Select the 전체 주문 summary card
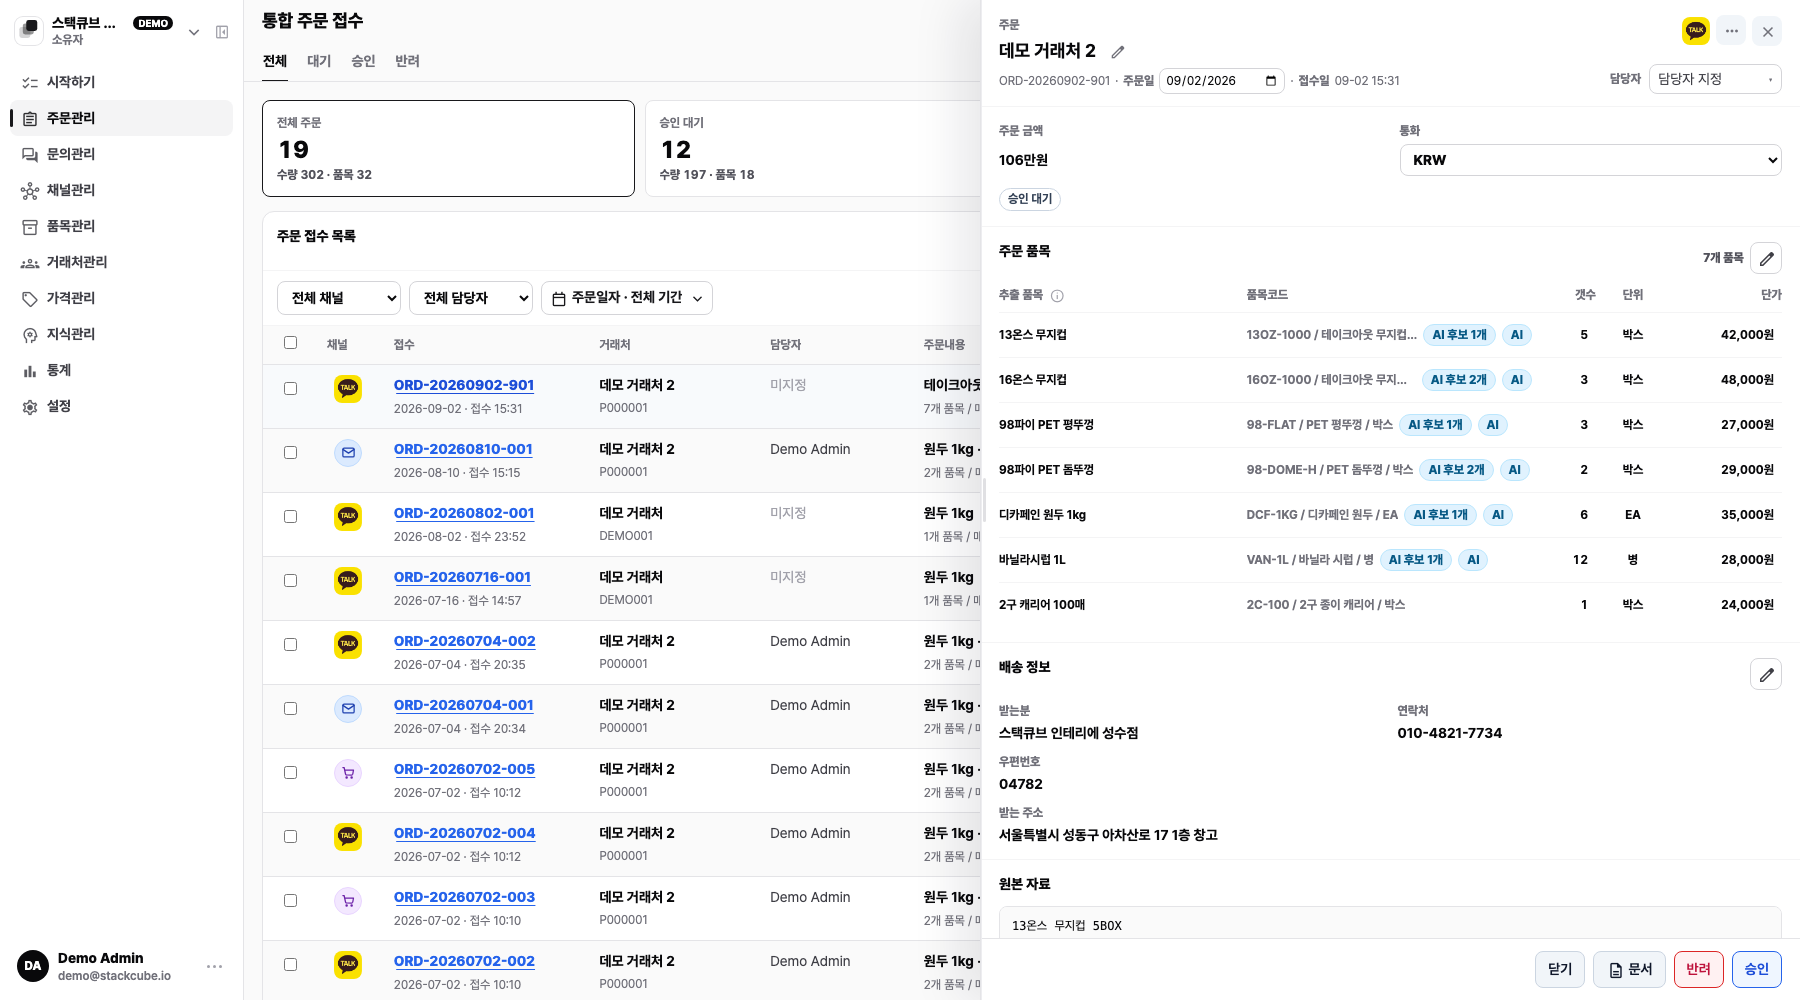Viewport: 1800px width, 1000px height. [x=448, y=148]
